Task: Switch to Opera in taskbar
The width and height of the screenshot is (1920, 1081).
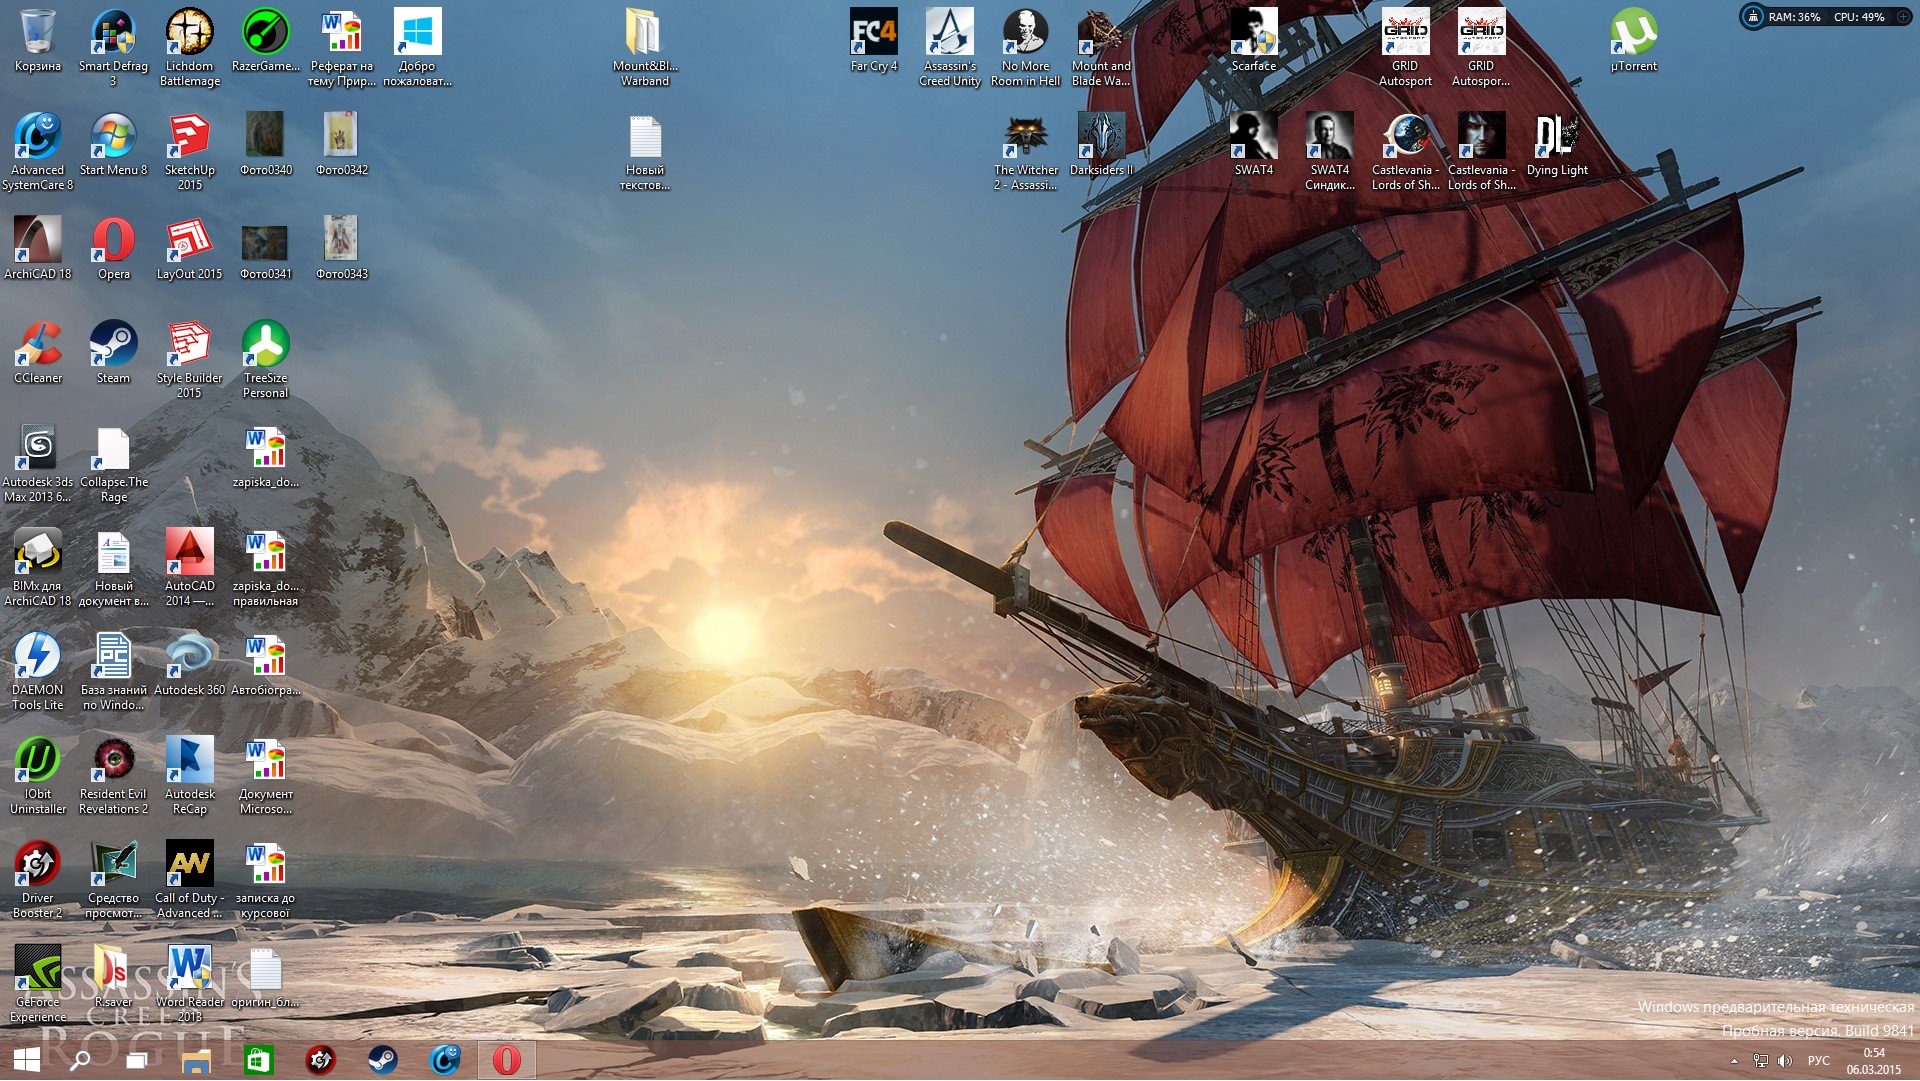Action: tap(506, 1060)
